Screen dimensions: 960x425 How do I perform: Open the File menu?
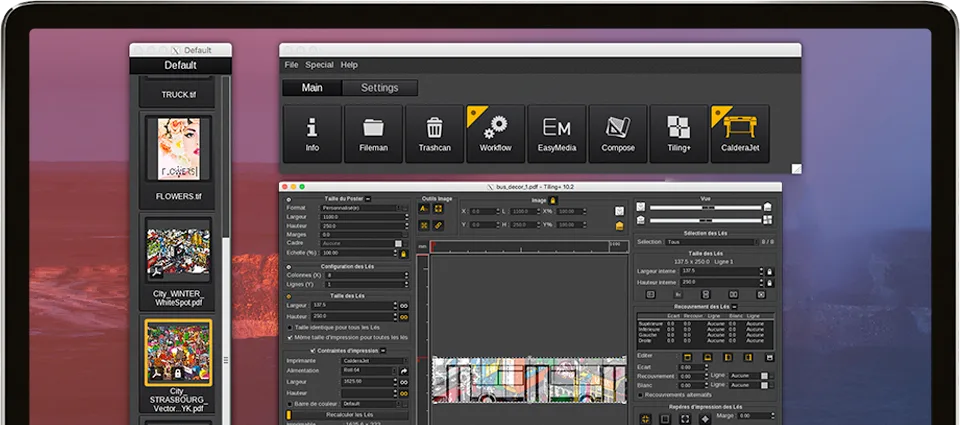(291, 65)
